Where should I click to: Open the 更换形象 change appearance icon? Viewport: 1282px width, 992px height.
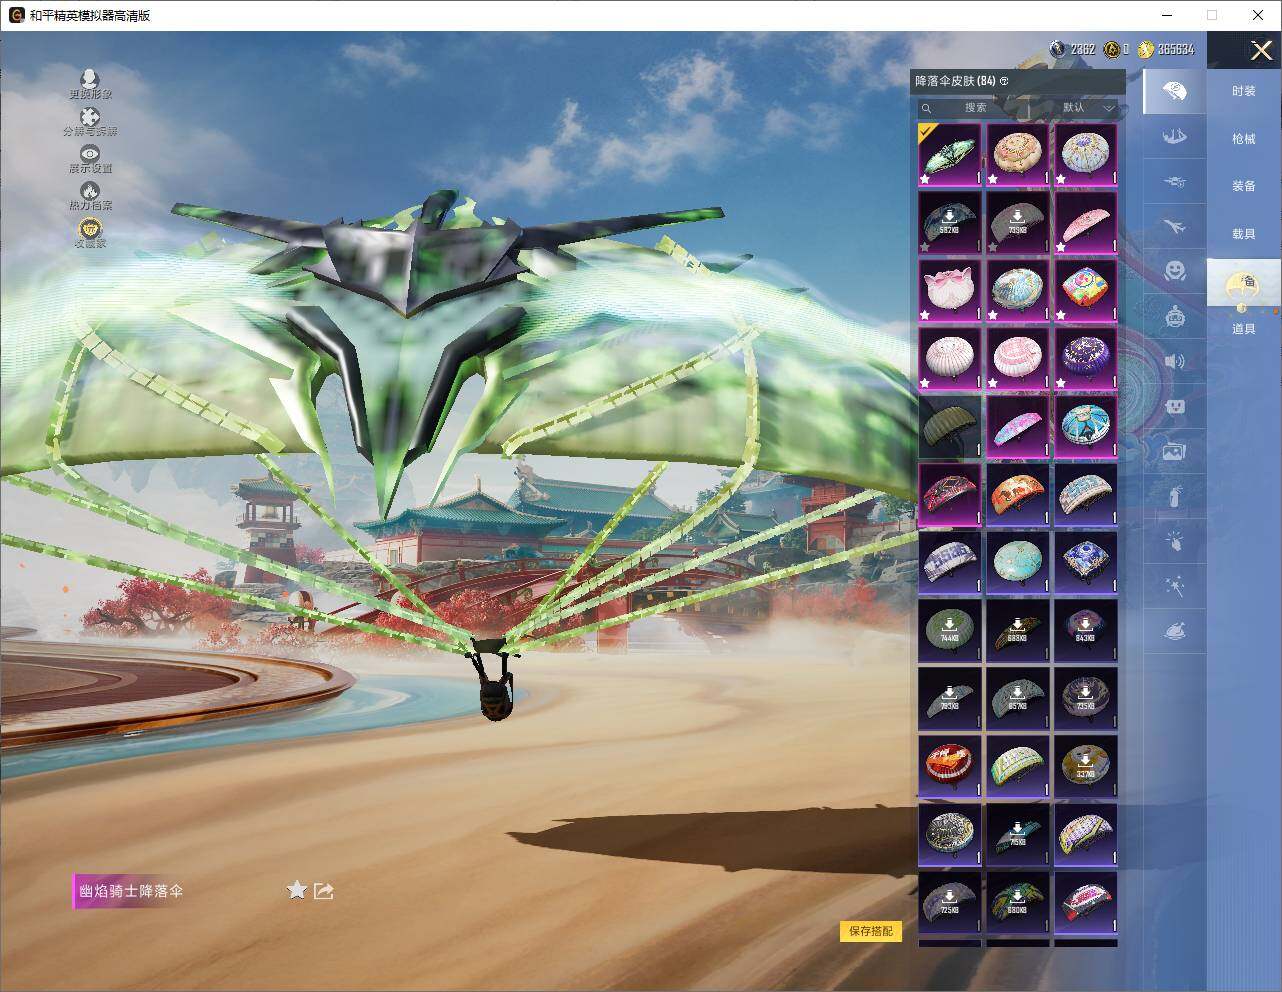[x=90, y=84]
